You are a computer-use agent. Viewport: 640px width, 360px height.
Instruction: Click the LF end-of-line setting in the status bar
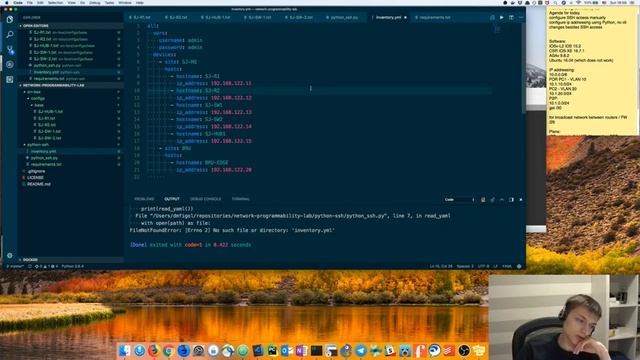[x=496, y=266]
